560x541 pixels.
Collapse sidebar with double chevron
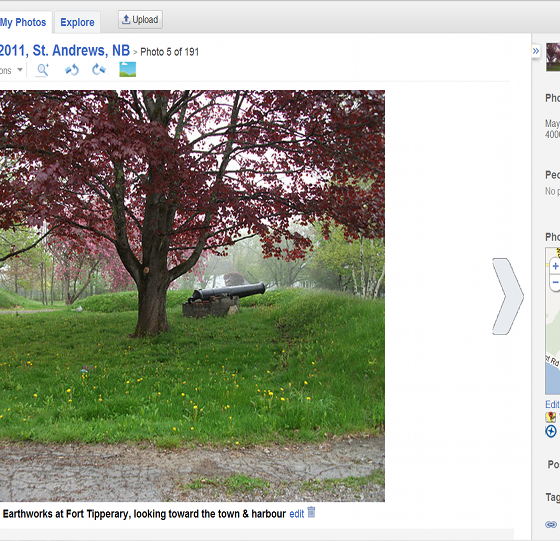(x=535, y=51)
